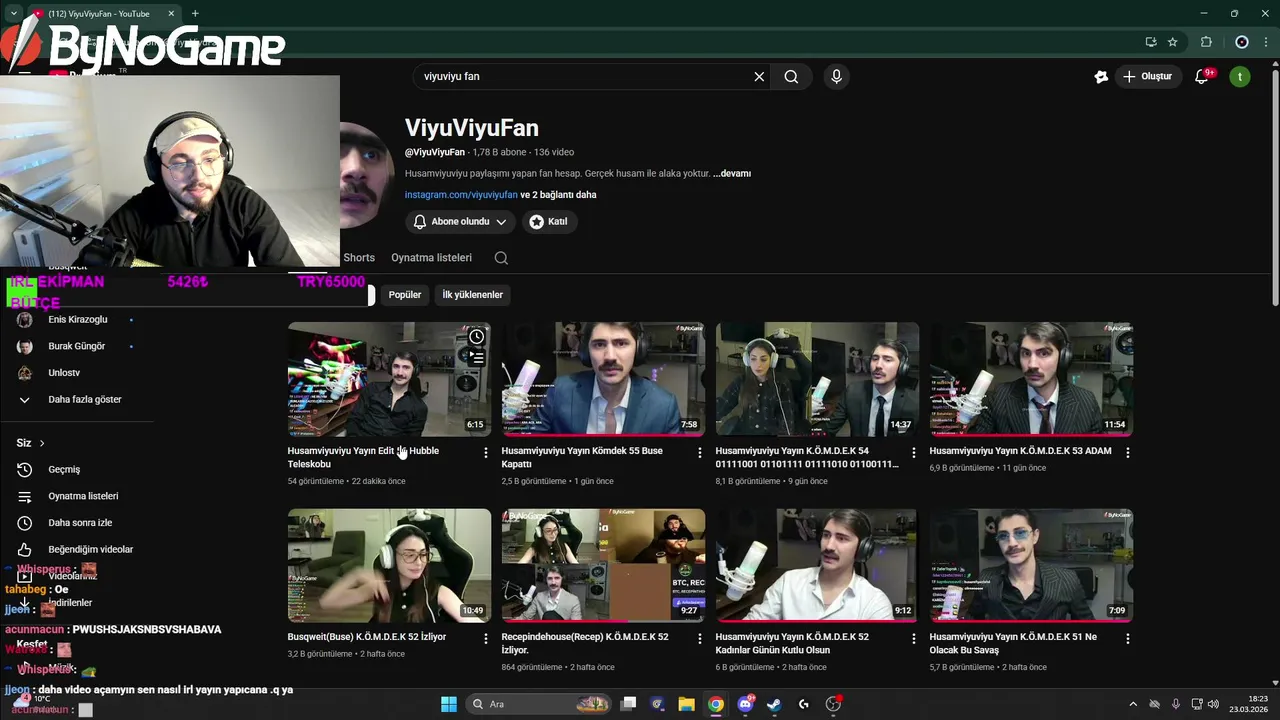
Task: Add Hubble Teleskobu video to queue
Action: [x=477, y=357]
